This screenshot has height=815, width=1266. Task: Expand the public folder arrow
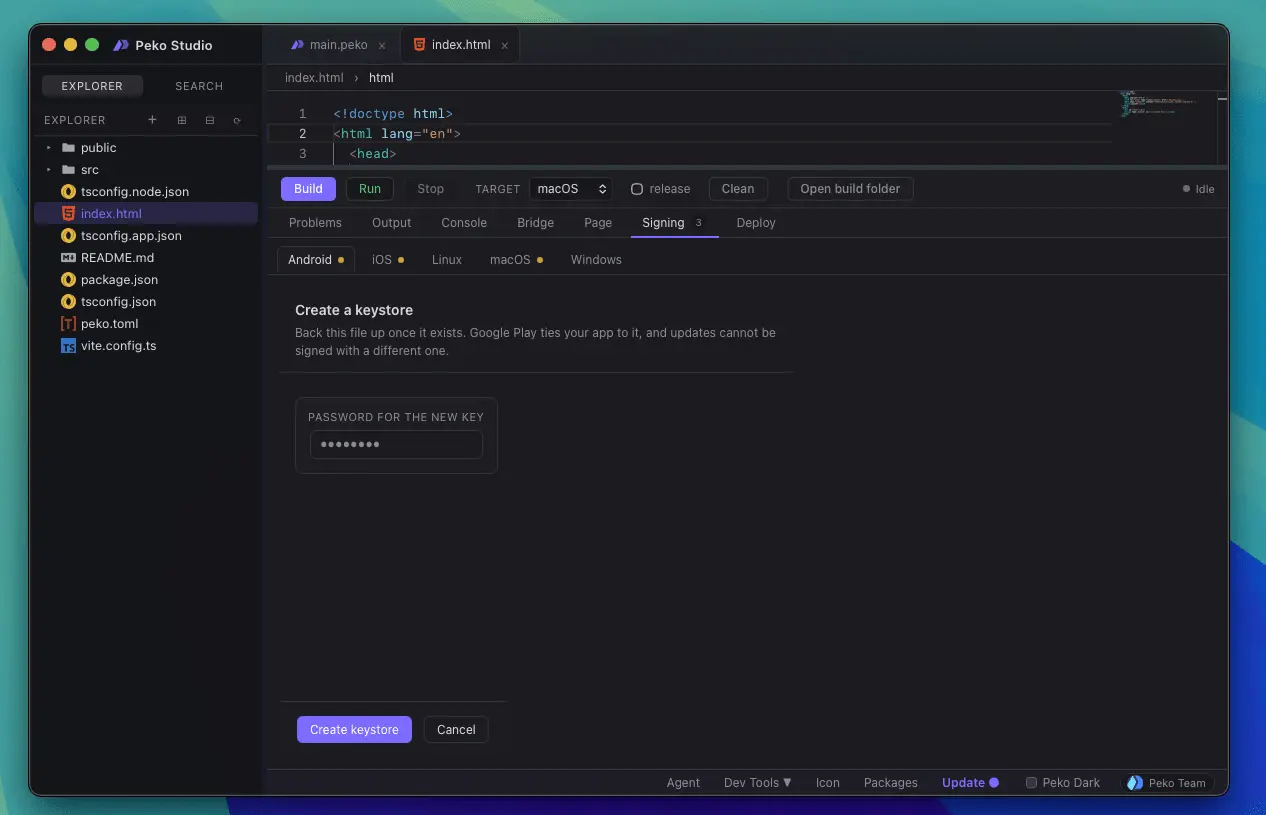pos(48,148)
